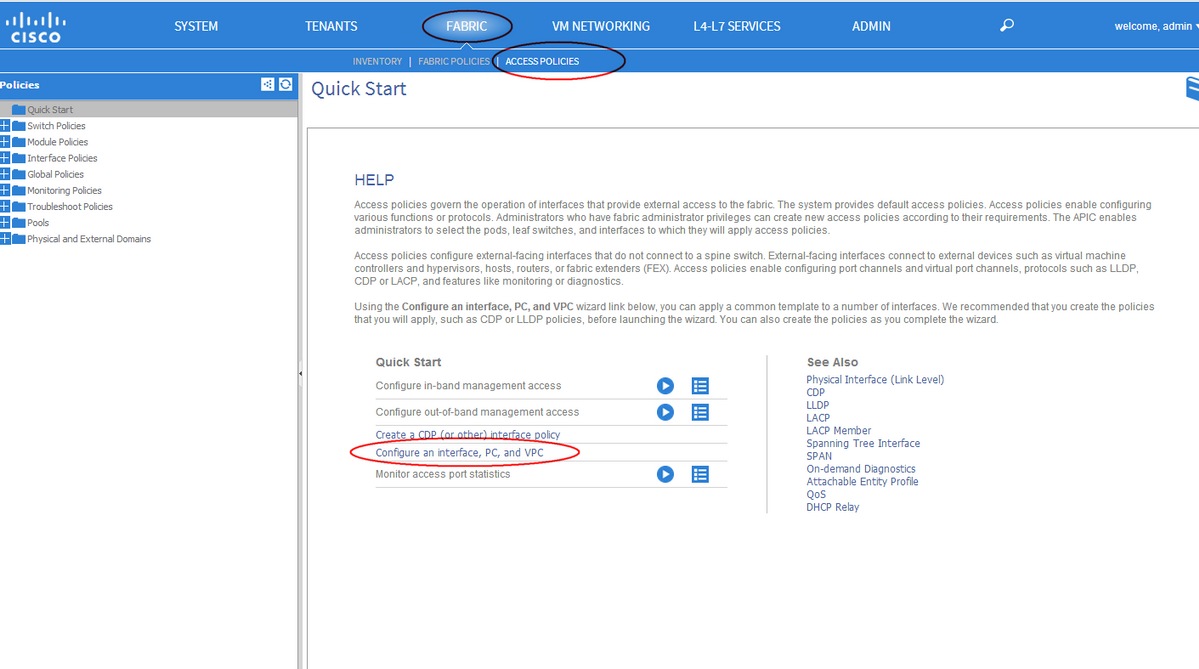Image resolution: width=1199 pixels, height=669 pixels.
Task: Collapse the left Policies panel via its edge arrow
Action: pos(300,372)
